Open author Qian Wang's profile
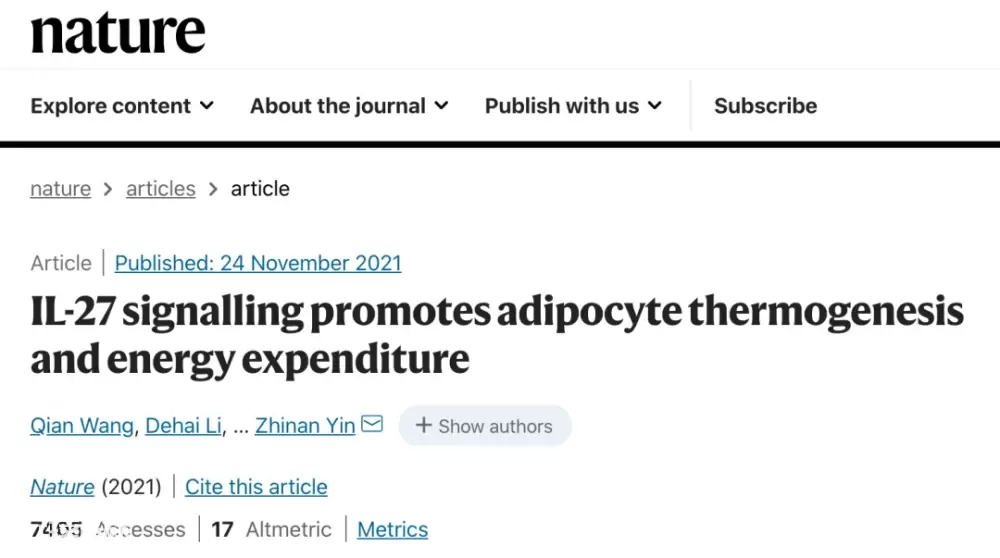This screenshot has width=1000, height=558. [82, 425]
